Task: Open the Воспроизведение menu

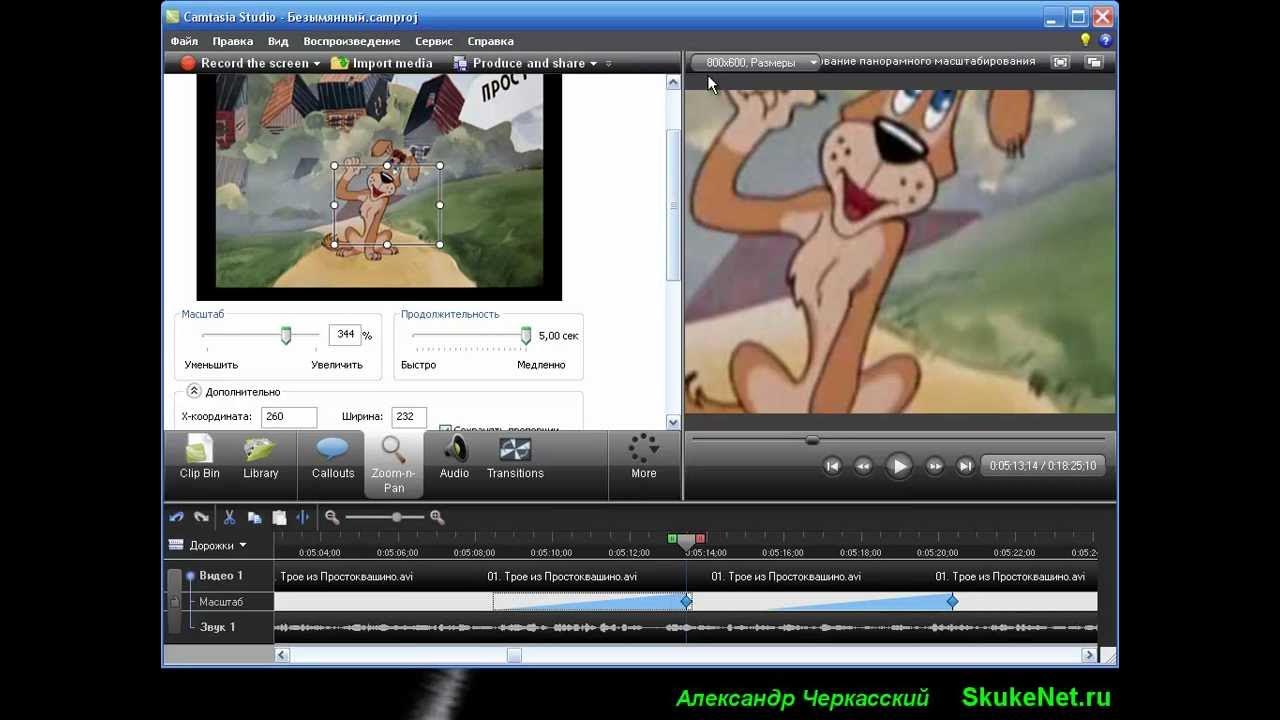Action: pos(352,41)
